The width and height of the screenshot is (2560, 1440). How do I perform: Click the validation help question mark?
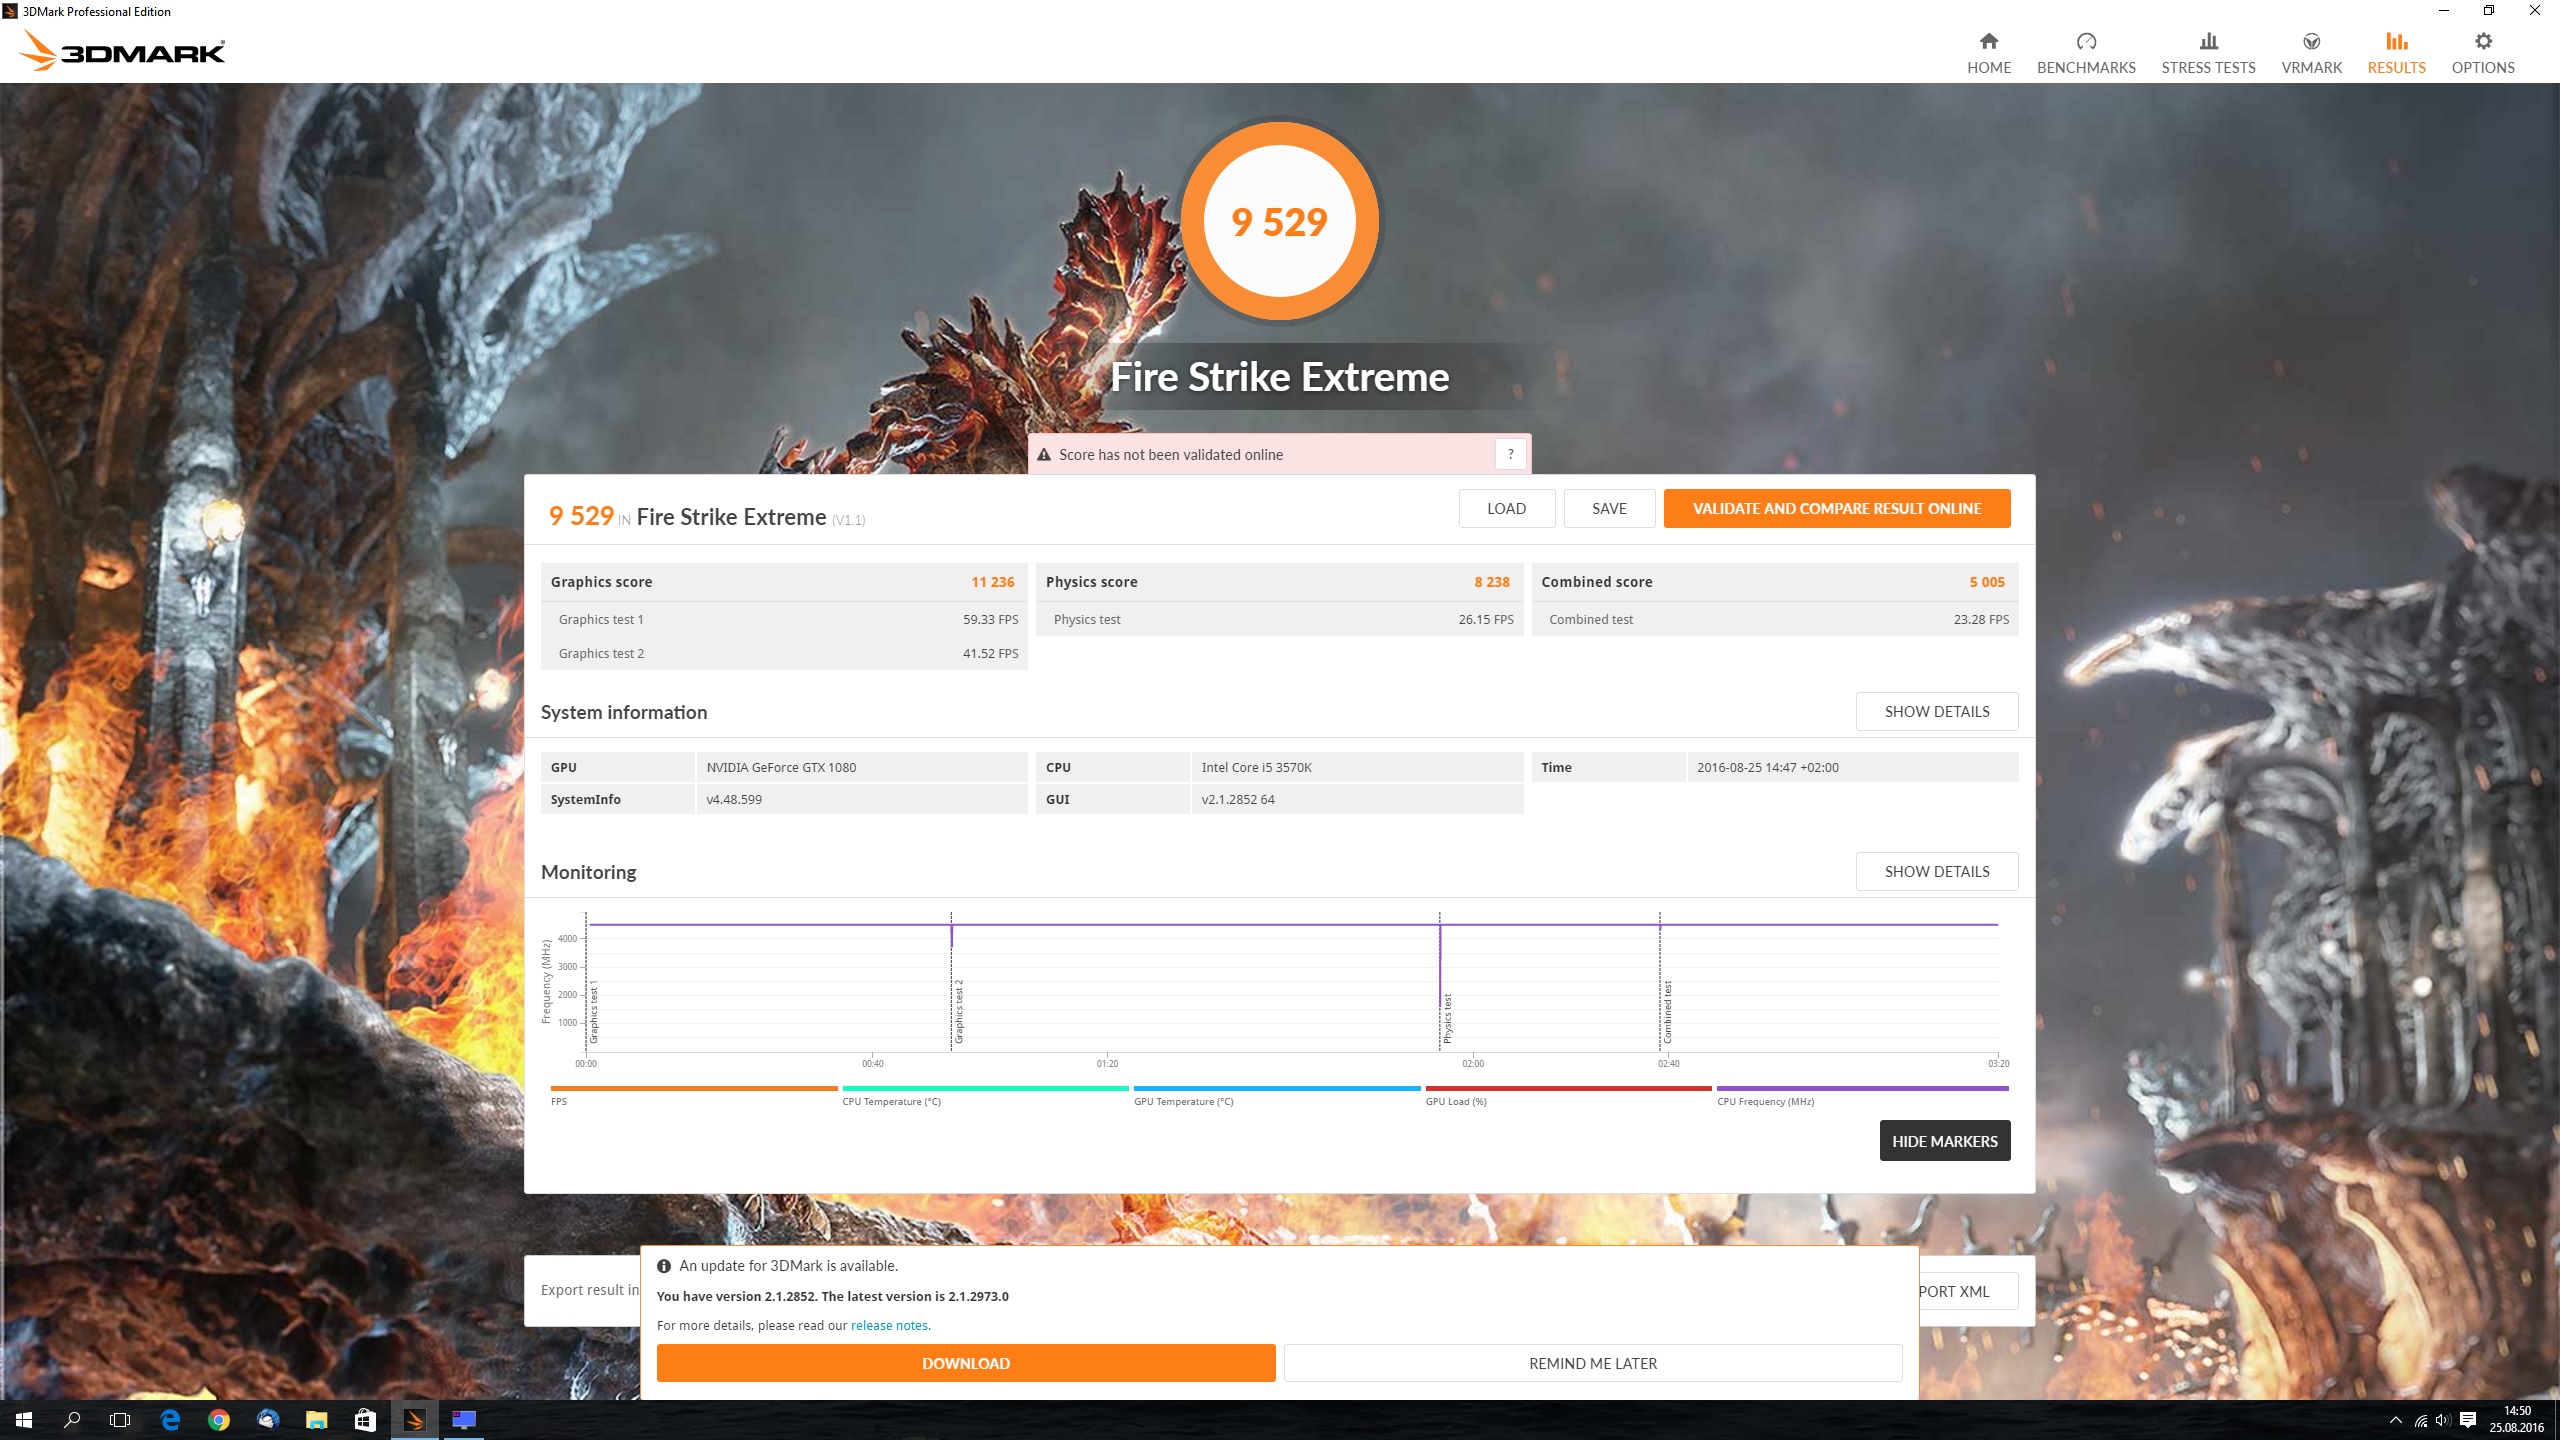tap(1510, 454)
